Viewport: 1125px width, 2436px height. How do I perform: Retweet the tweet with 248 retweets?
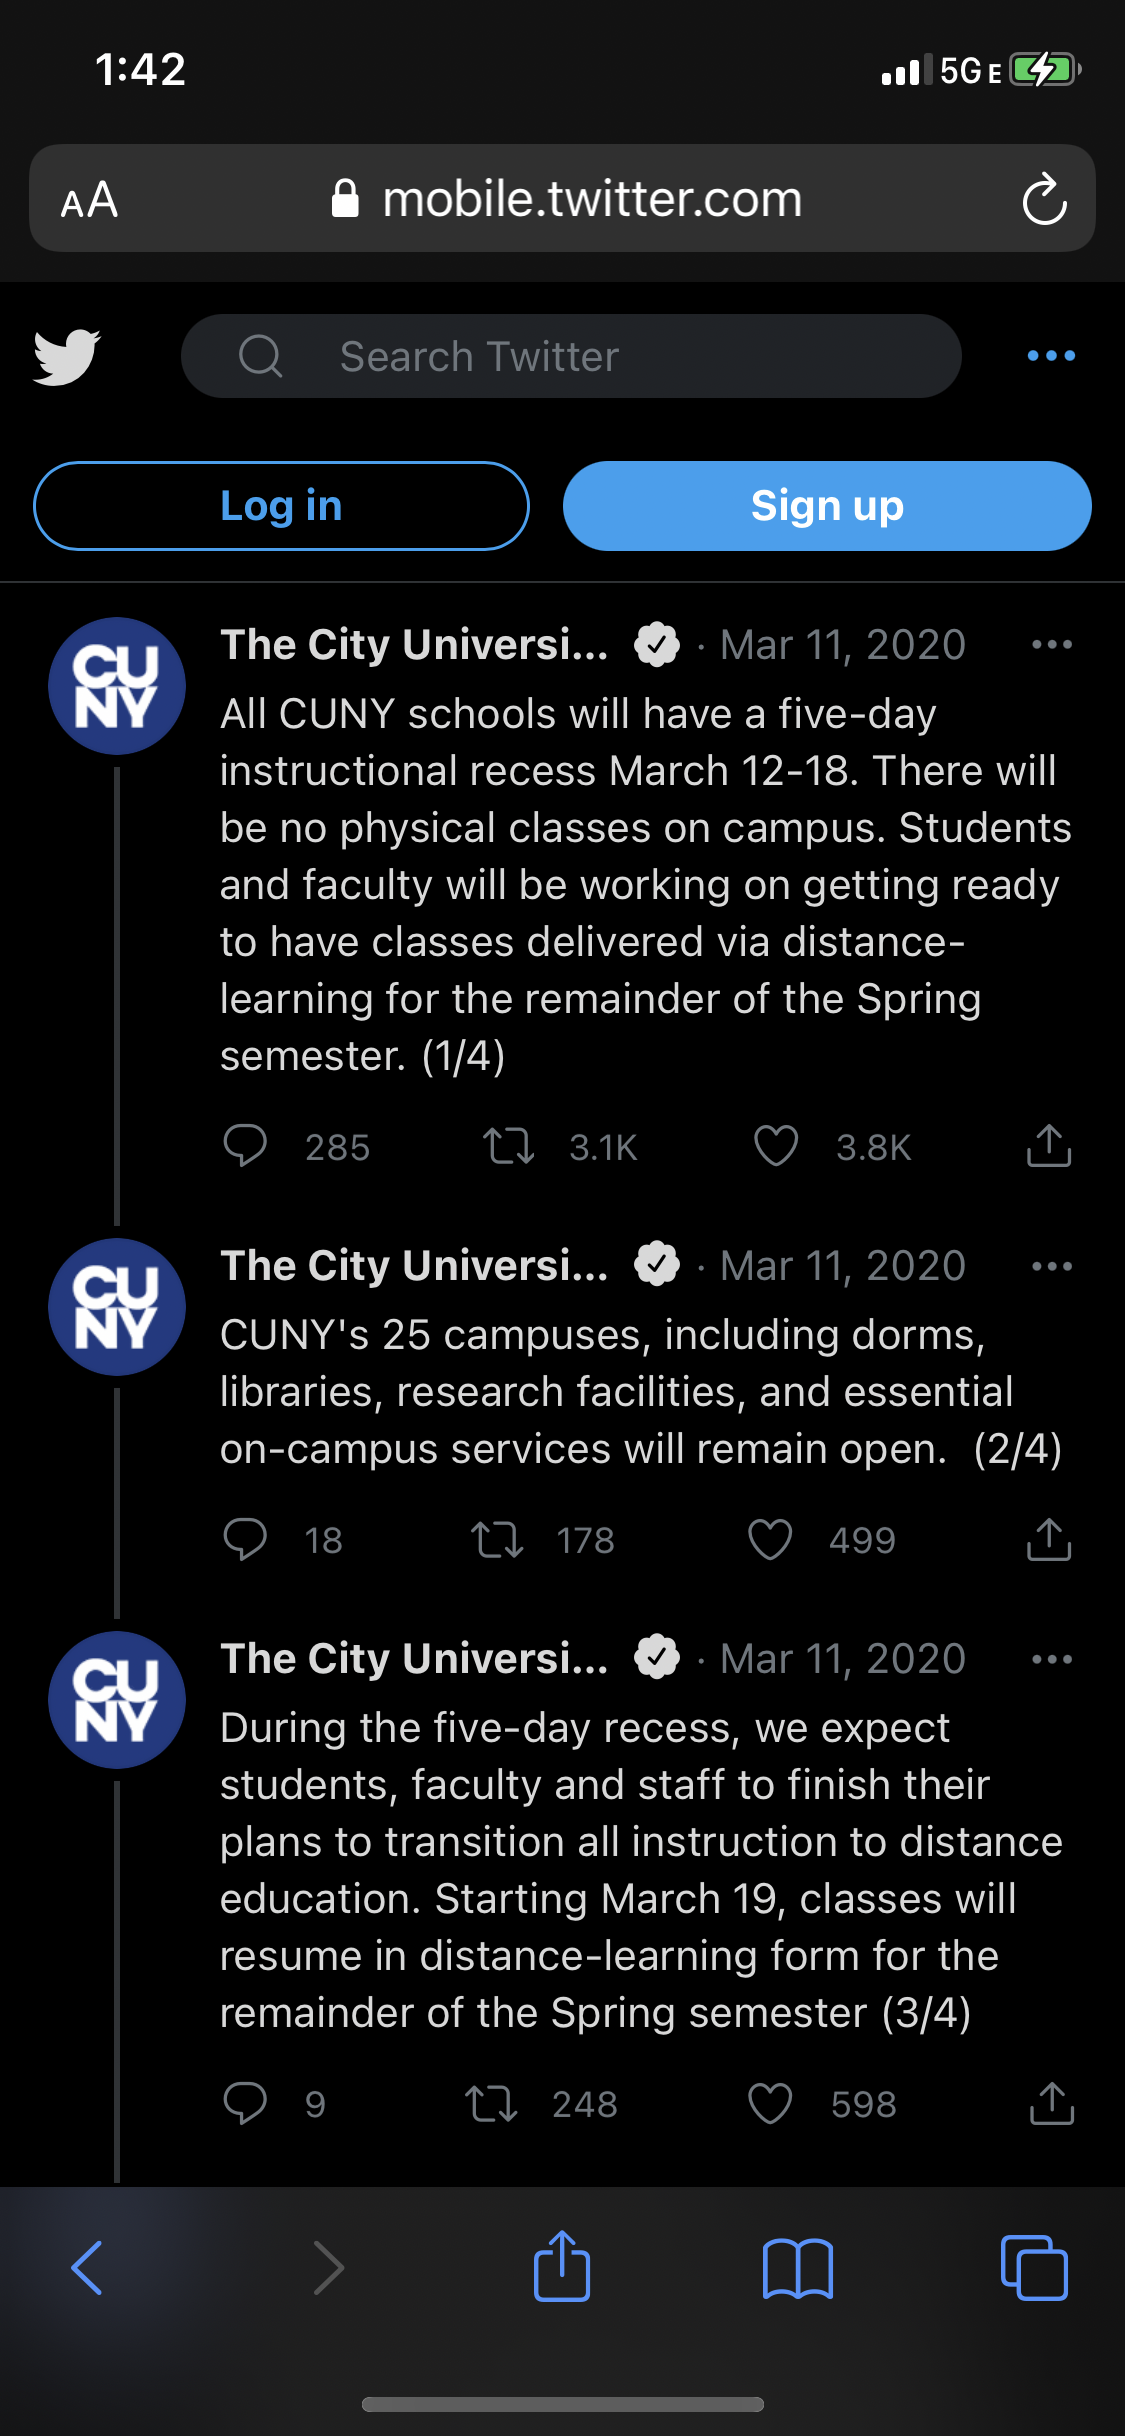point(491,2104)
